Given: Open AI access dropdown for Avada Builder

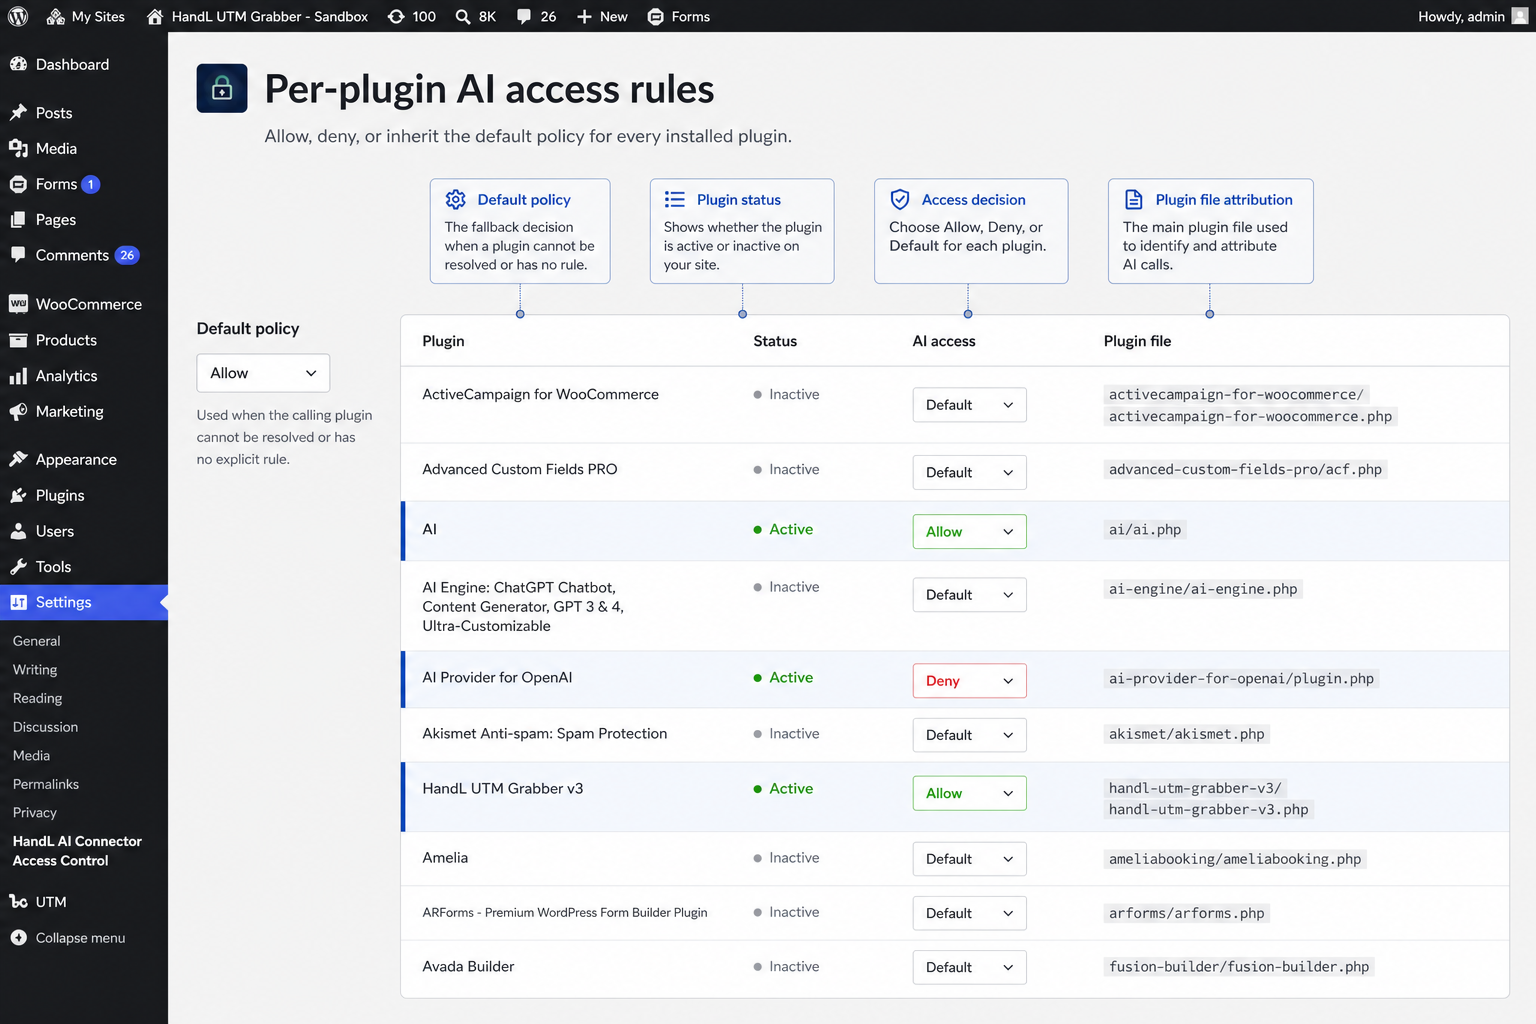Looking at the screenshot, I should tap(969, 967).
